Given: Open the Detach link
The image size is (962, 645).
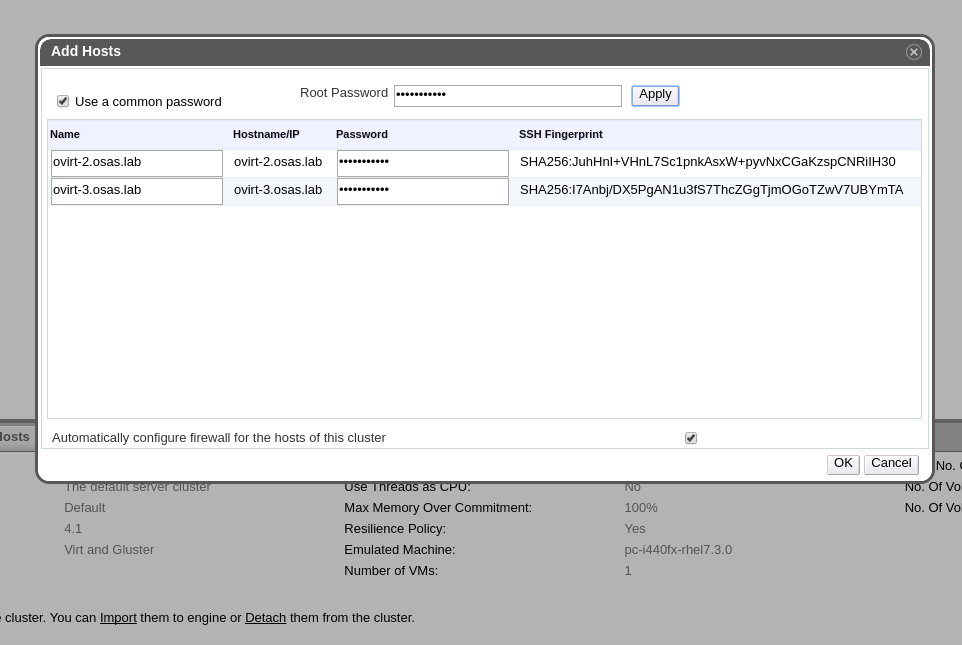Looking at the screenshot, I should [265, 618].
